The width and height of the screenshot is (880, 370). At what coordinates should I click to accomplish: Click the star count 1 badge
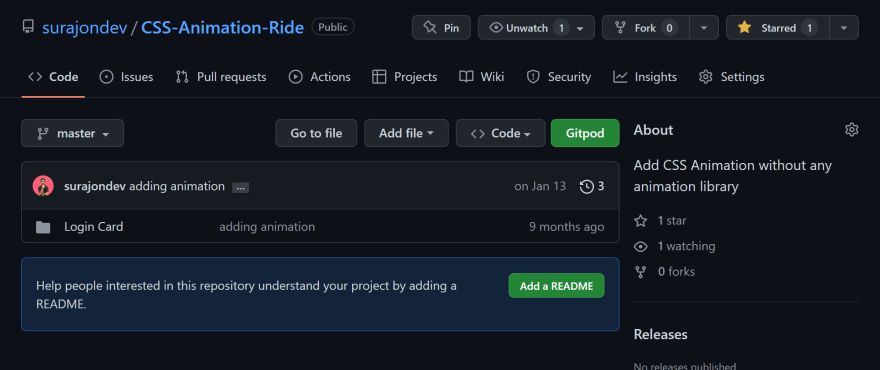pos(809,28)
